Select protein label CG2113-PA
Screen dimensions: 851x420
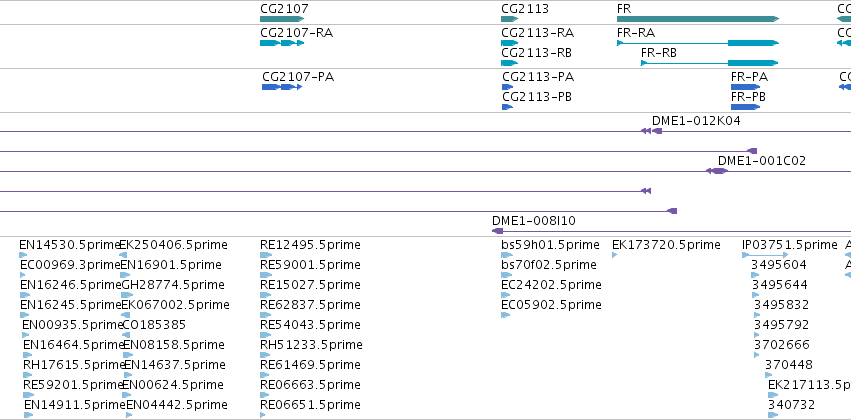click(538, 77)
